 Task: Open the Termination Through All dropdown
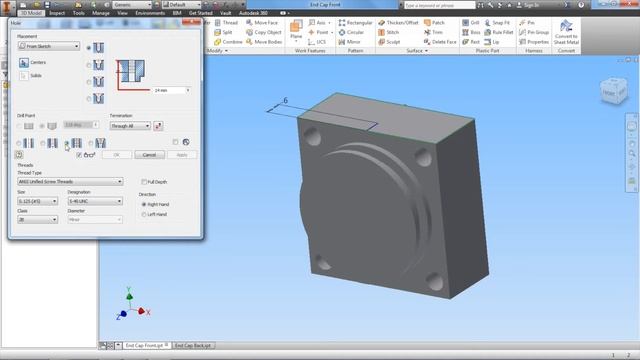pyautogui.click(x=130, y=126)
